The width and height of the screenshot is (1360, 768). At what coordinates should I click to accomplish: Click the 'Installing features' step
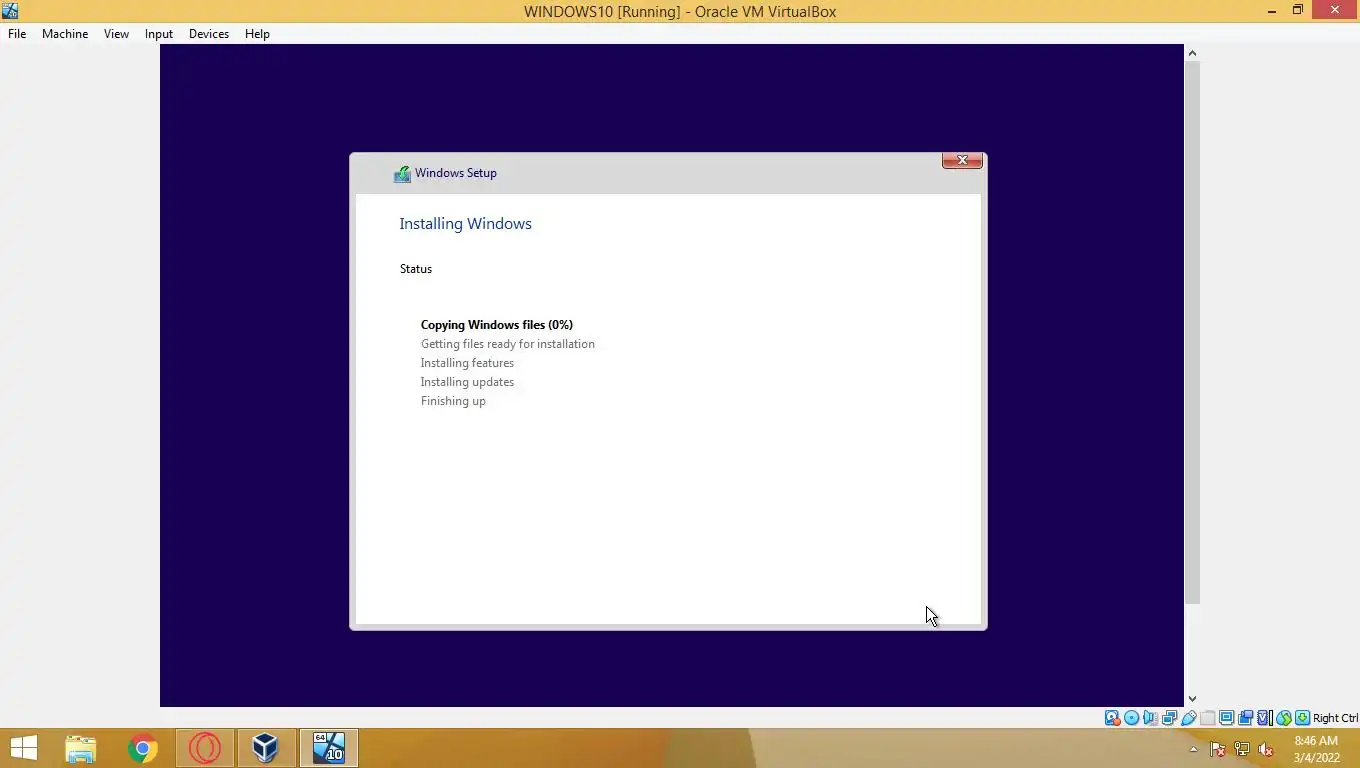(x=467, y=363)
